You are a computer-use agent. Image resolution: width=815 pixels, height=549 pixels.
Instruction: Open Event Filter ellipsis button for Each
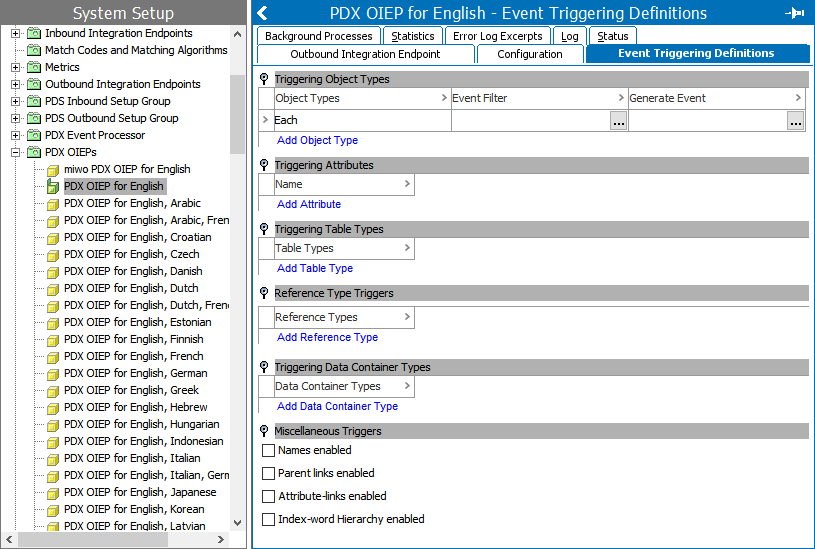[x=619, y=121]
